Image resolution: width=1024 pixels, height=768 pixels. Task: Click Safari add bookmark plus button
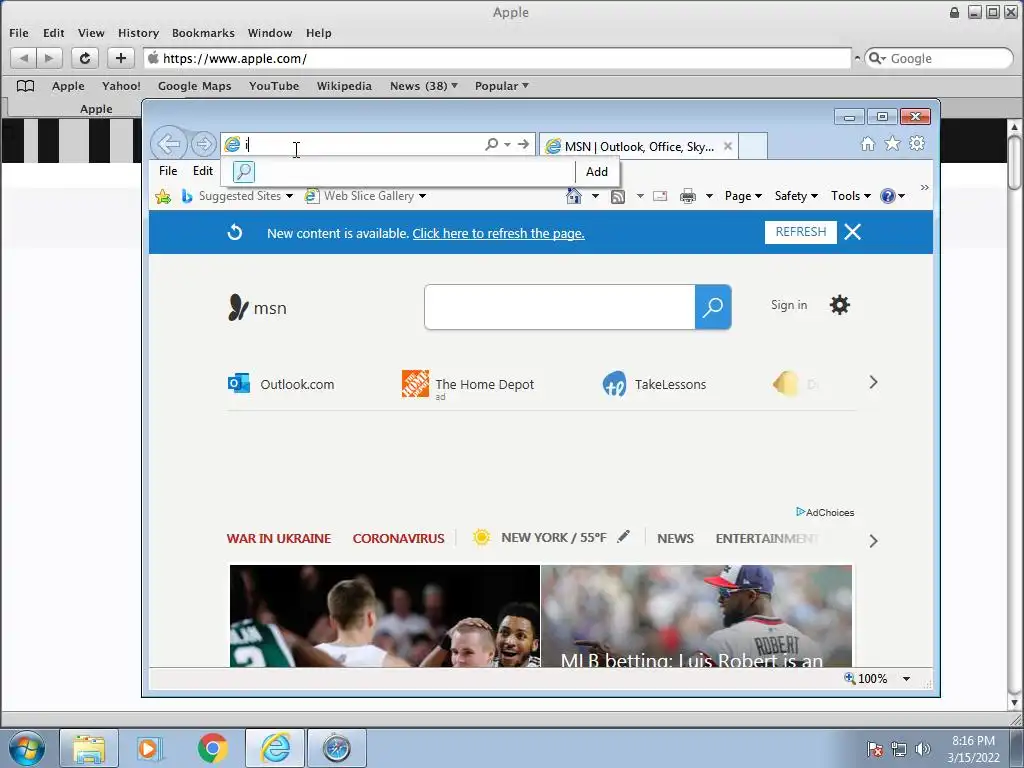(x=121, y=58)
